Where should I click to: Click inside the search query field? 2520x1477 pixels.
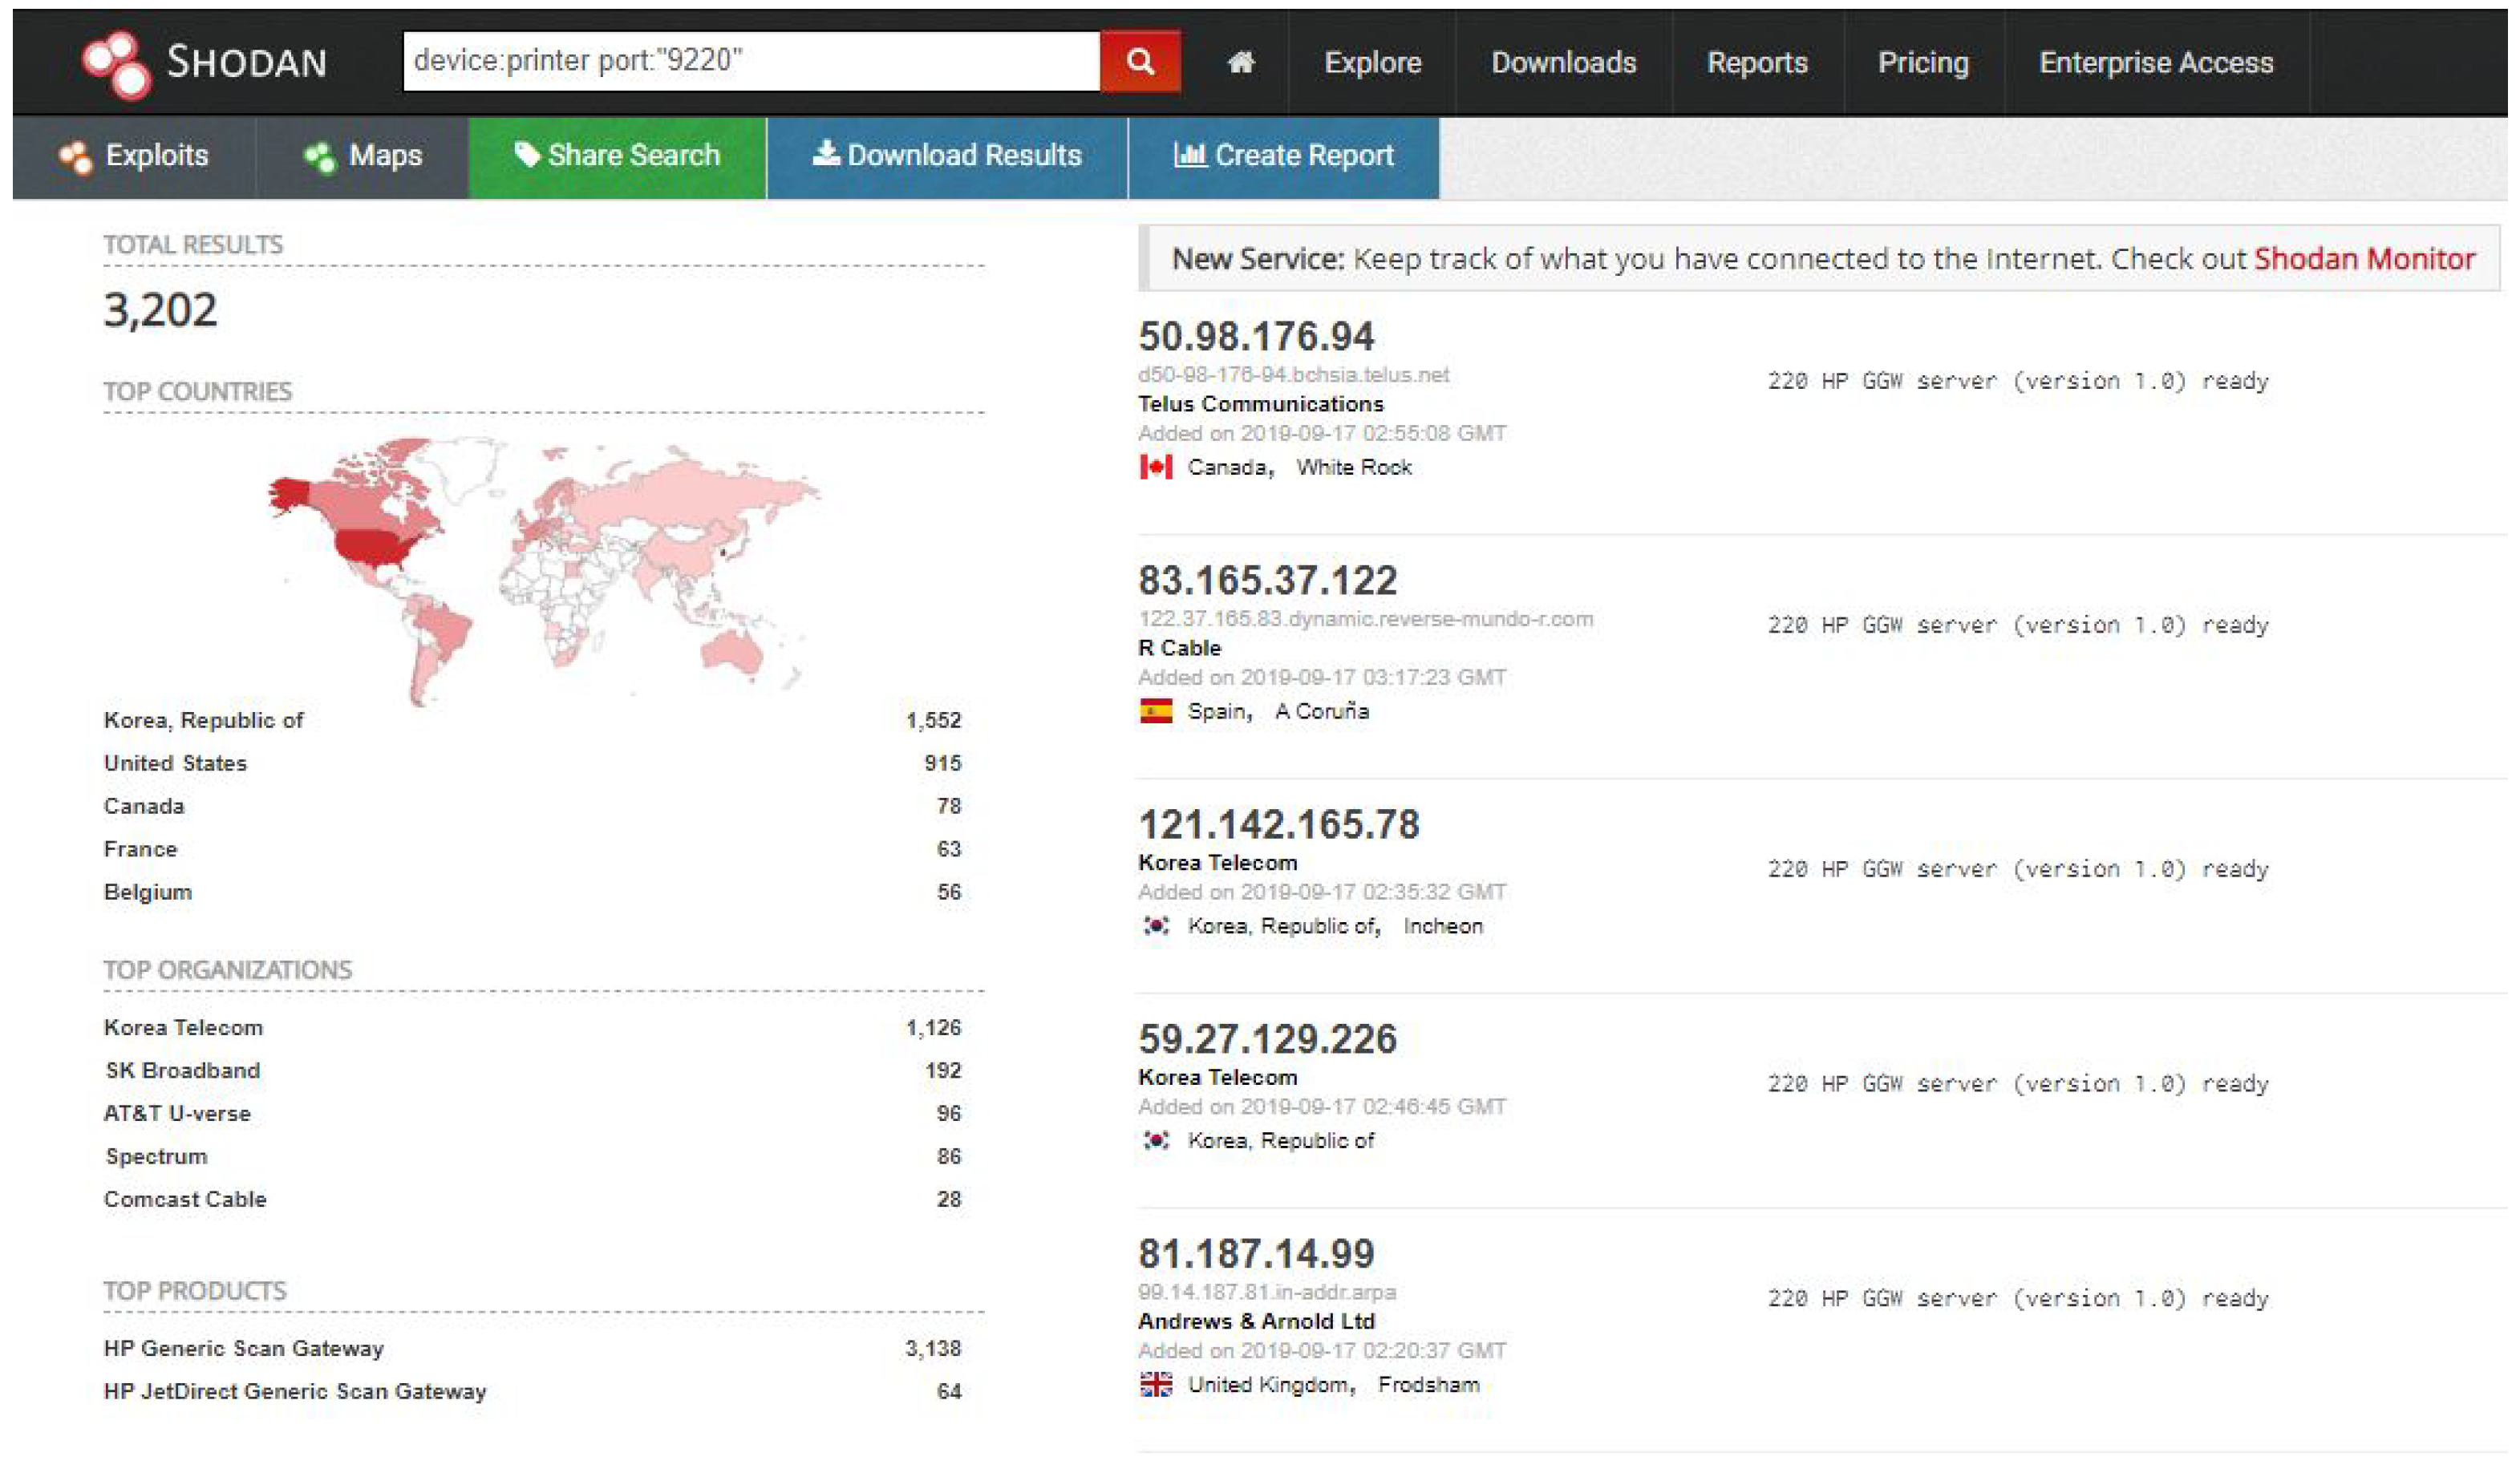[750, 62]
